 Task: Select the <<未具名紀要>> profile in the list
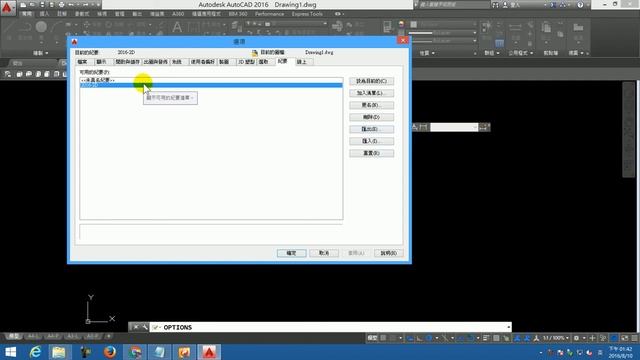(x=211, y=80)
